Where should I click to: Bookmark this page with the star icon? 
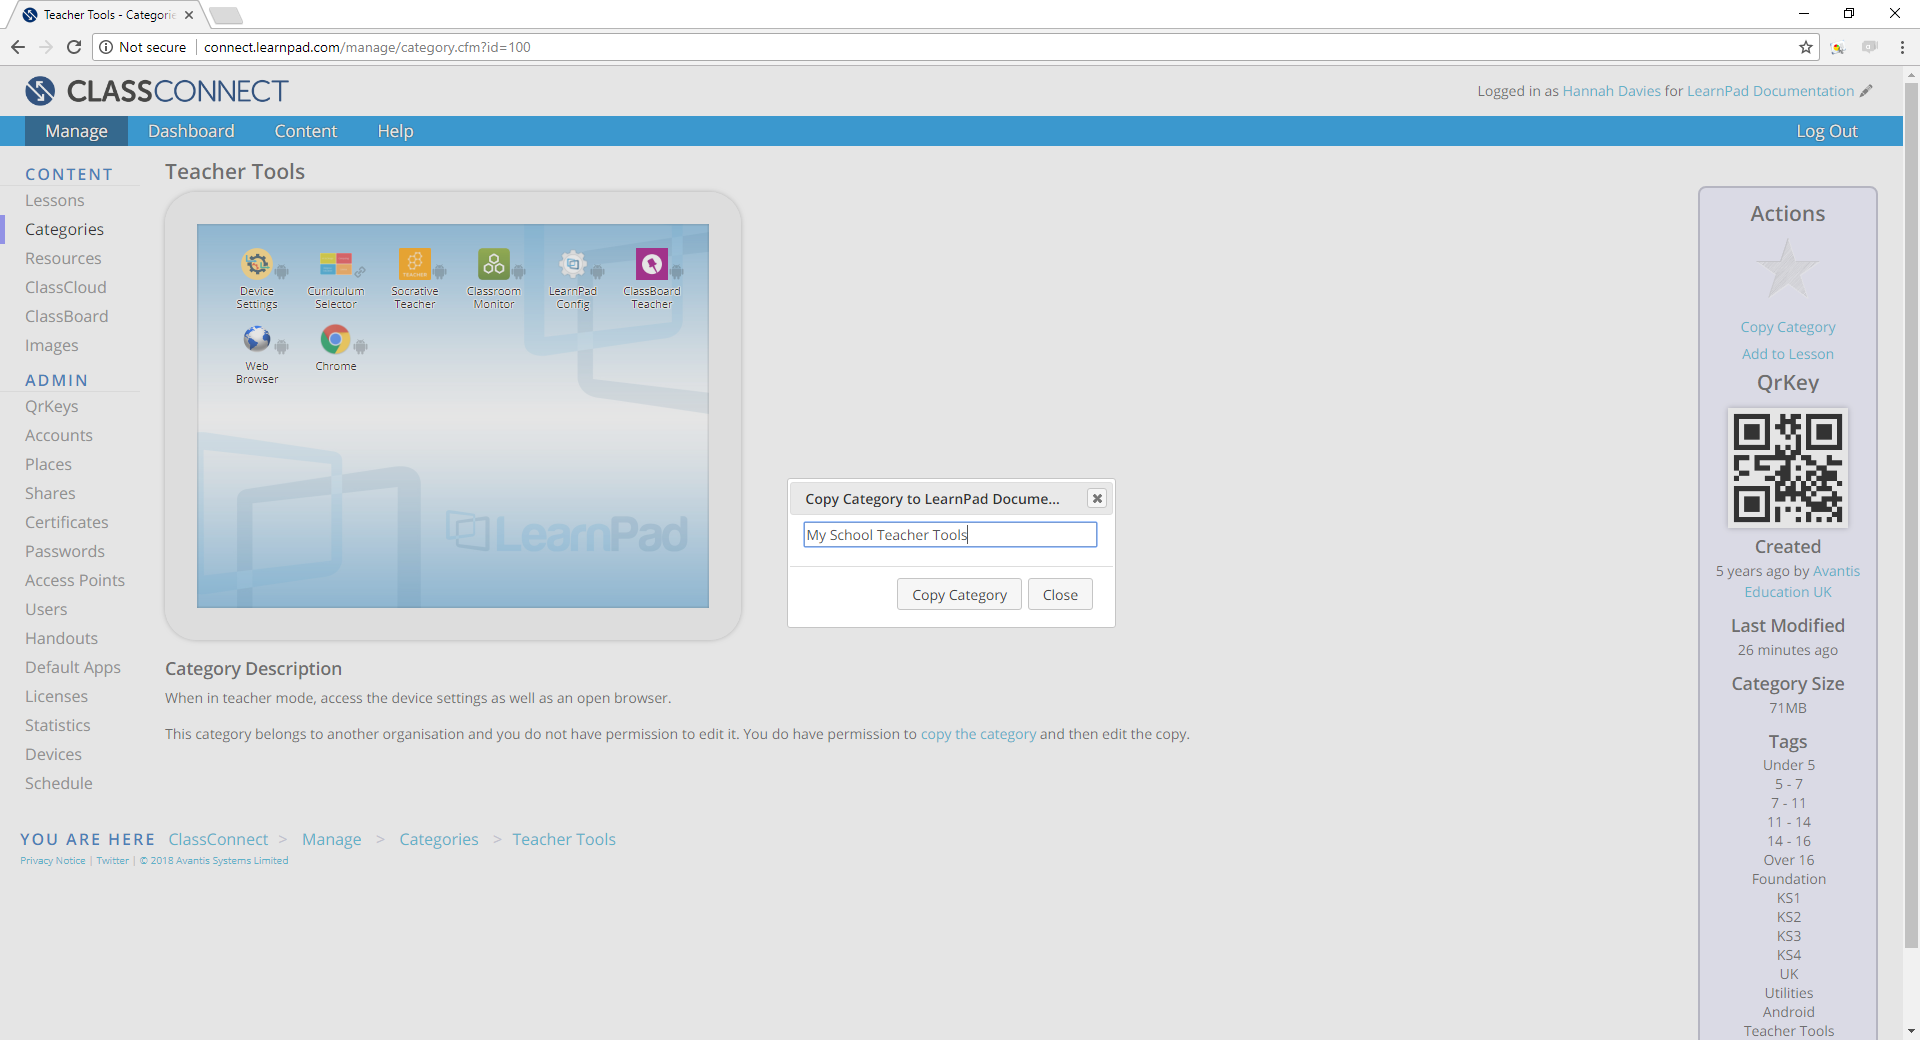tap(1806, 47)
